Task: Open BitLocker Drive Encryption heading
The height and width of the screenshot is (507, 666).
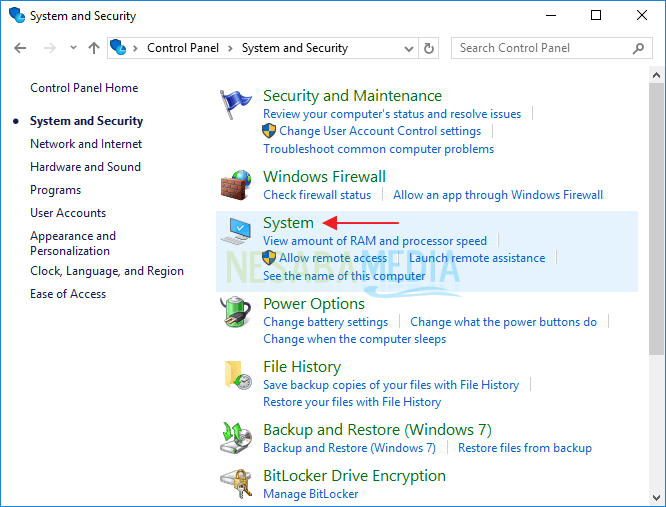Action: pos(354,476)
